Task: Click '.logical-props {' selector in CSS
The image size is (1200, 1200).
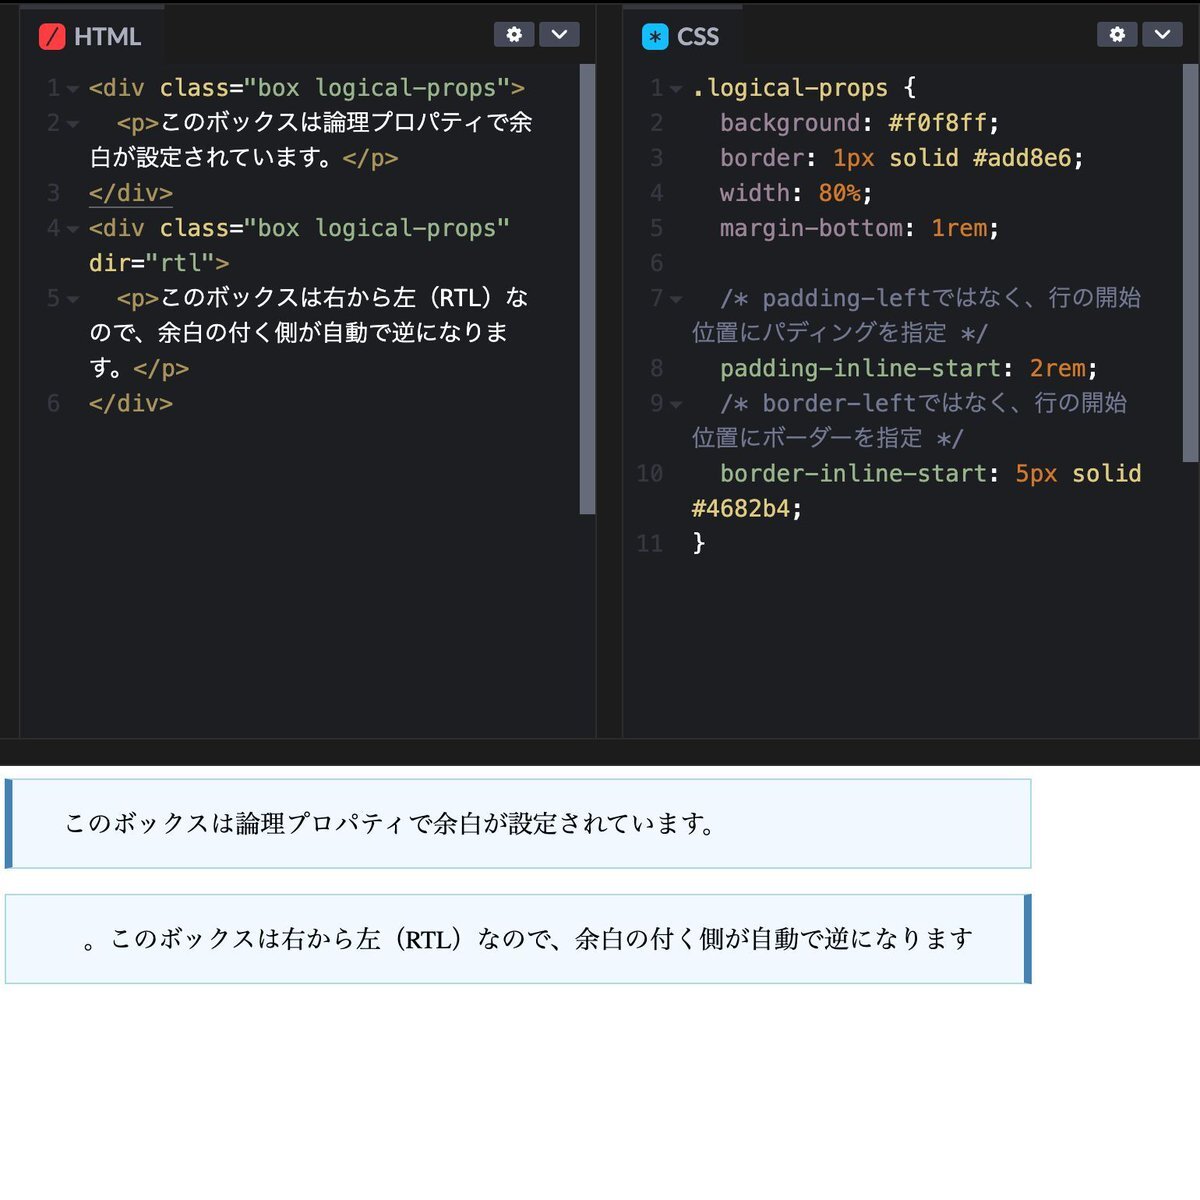Action: coord(804,88)
